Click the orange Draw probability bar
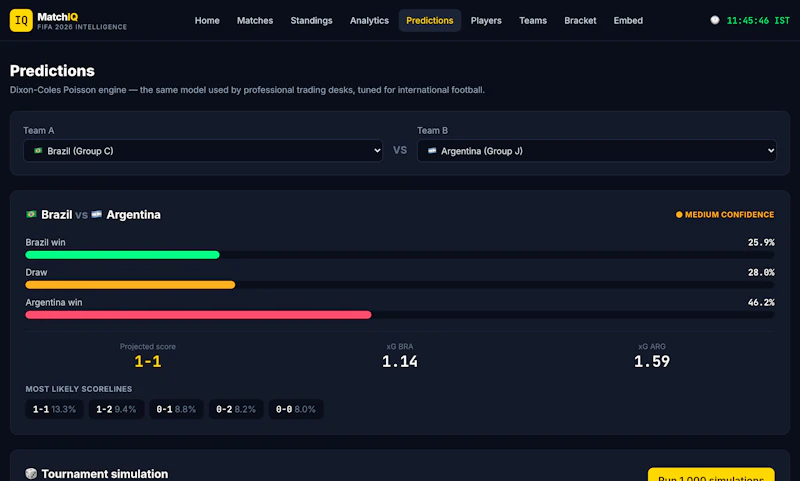800x481 pixels. click(130, 285)
